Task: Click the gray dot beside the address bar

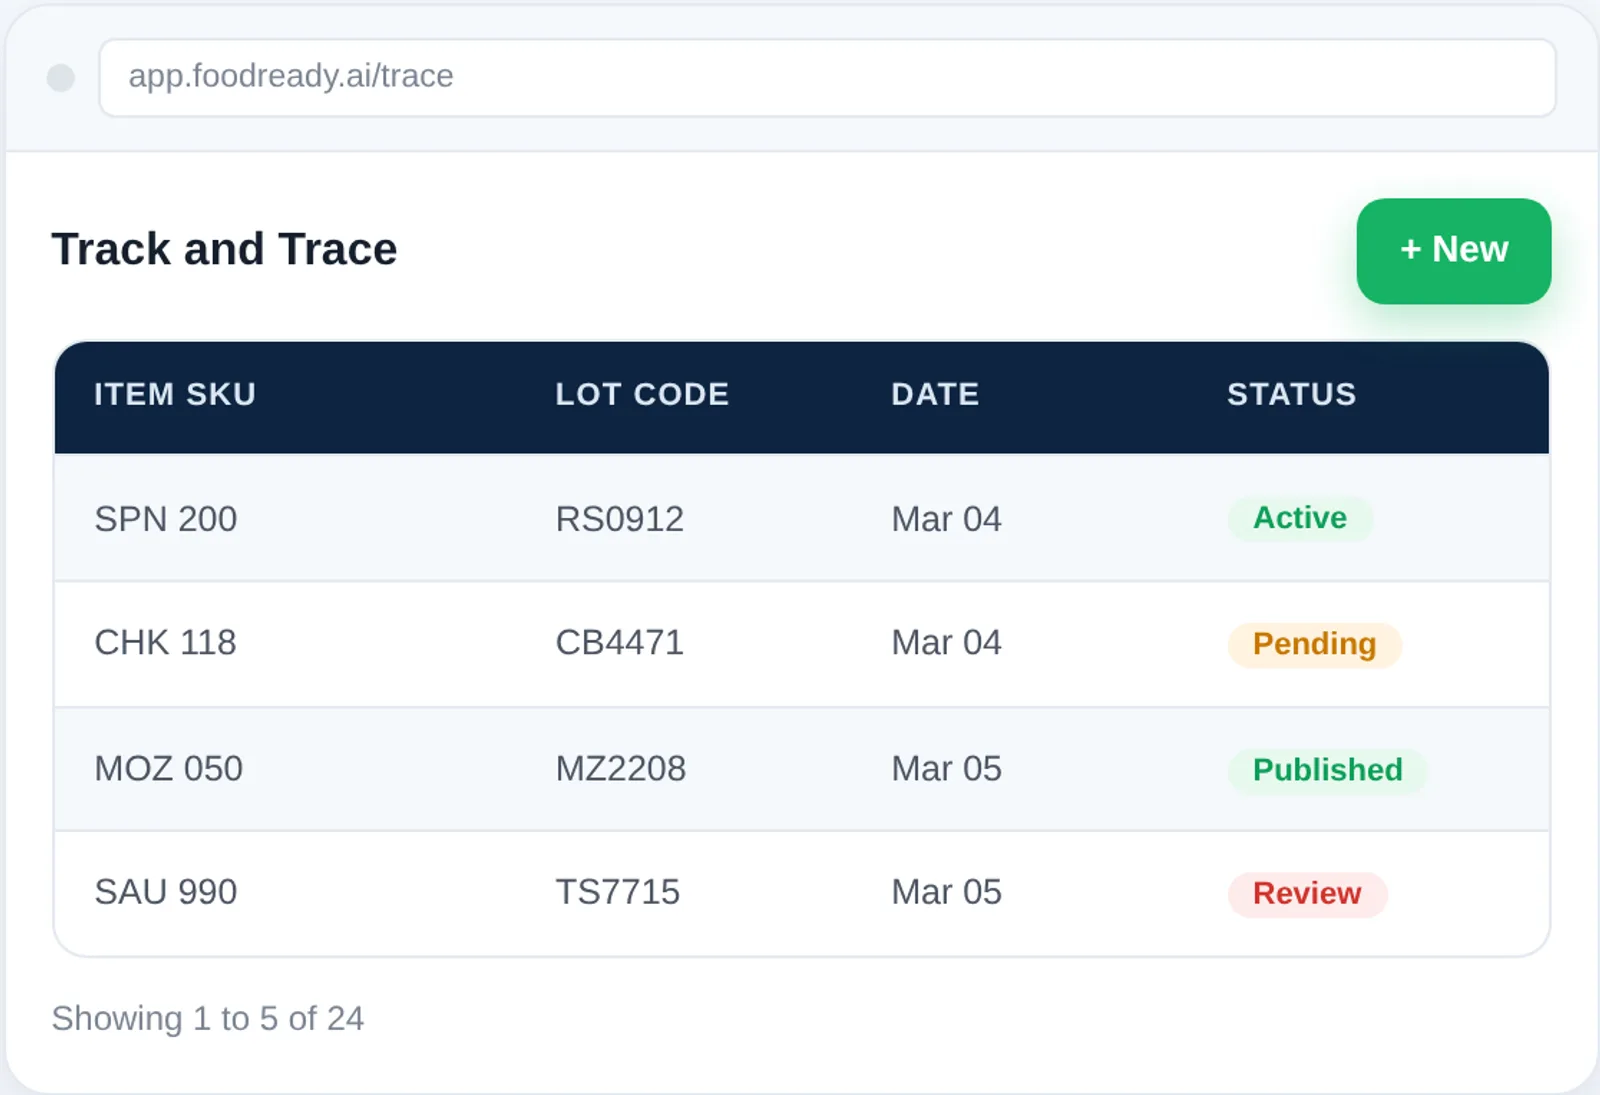Action: pyautogui.click(x=61, y=78)
